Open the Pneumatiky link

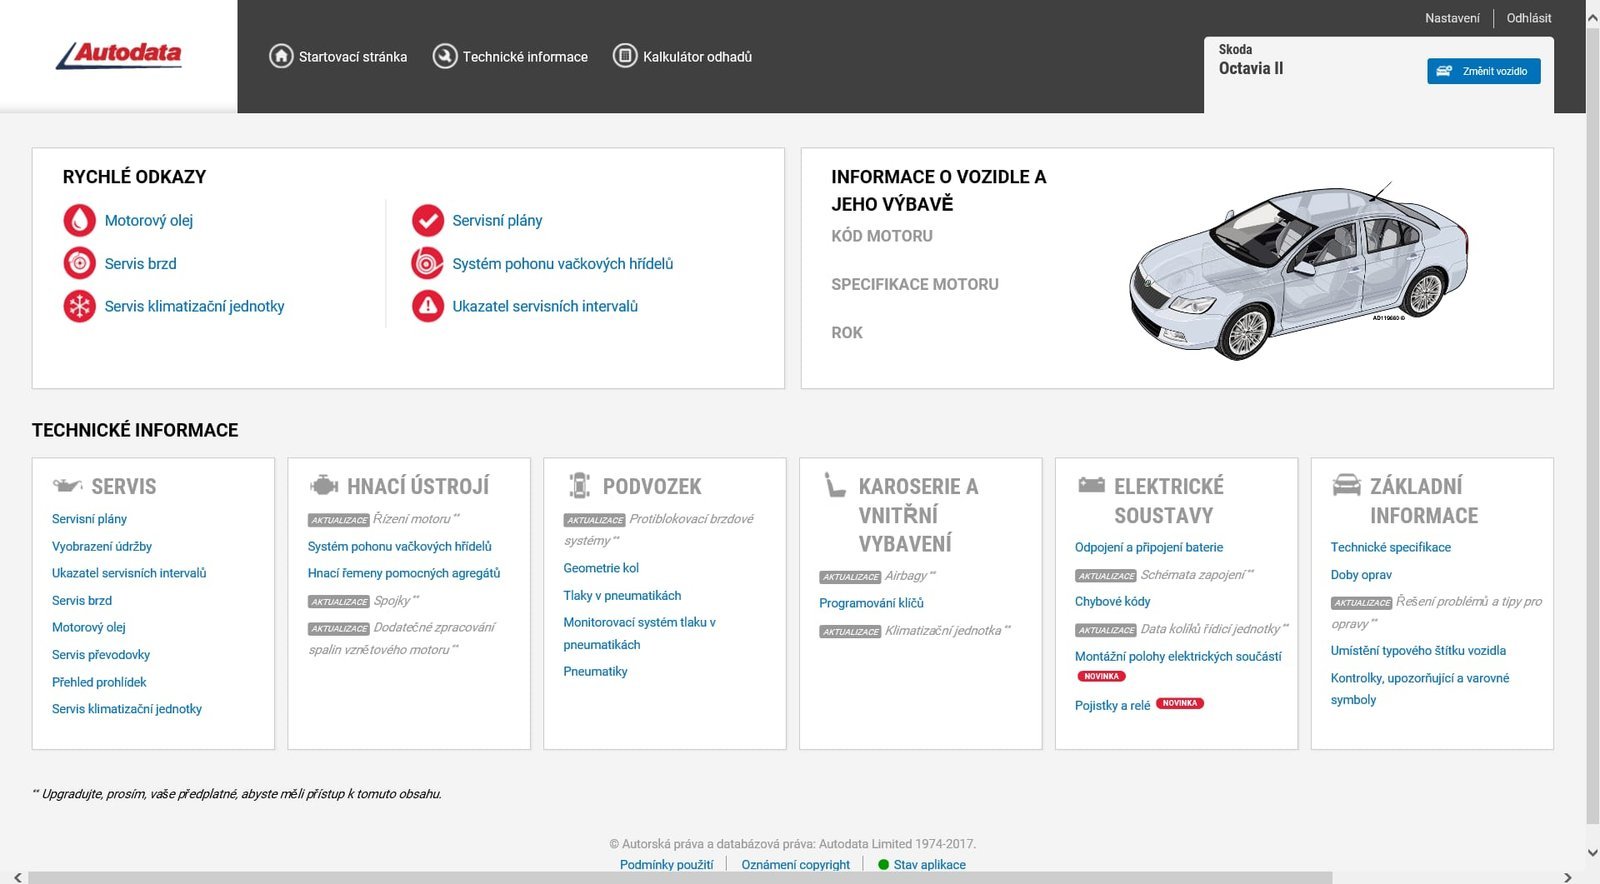click(595, 671)
